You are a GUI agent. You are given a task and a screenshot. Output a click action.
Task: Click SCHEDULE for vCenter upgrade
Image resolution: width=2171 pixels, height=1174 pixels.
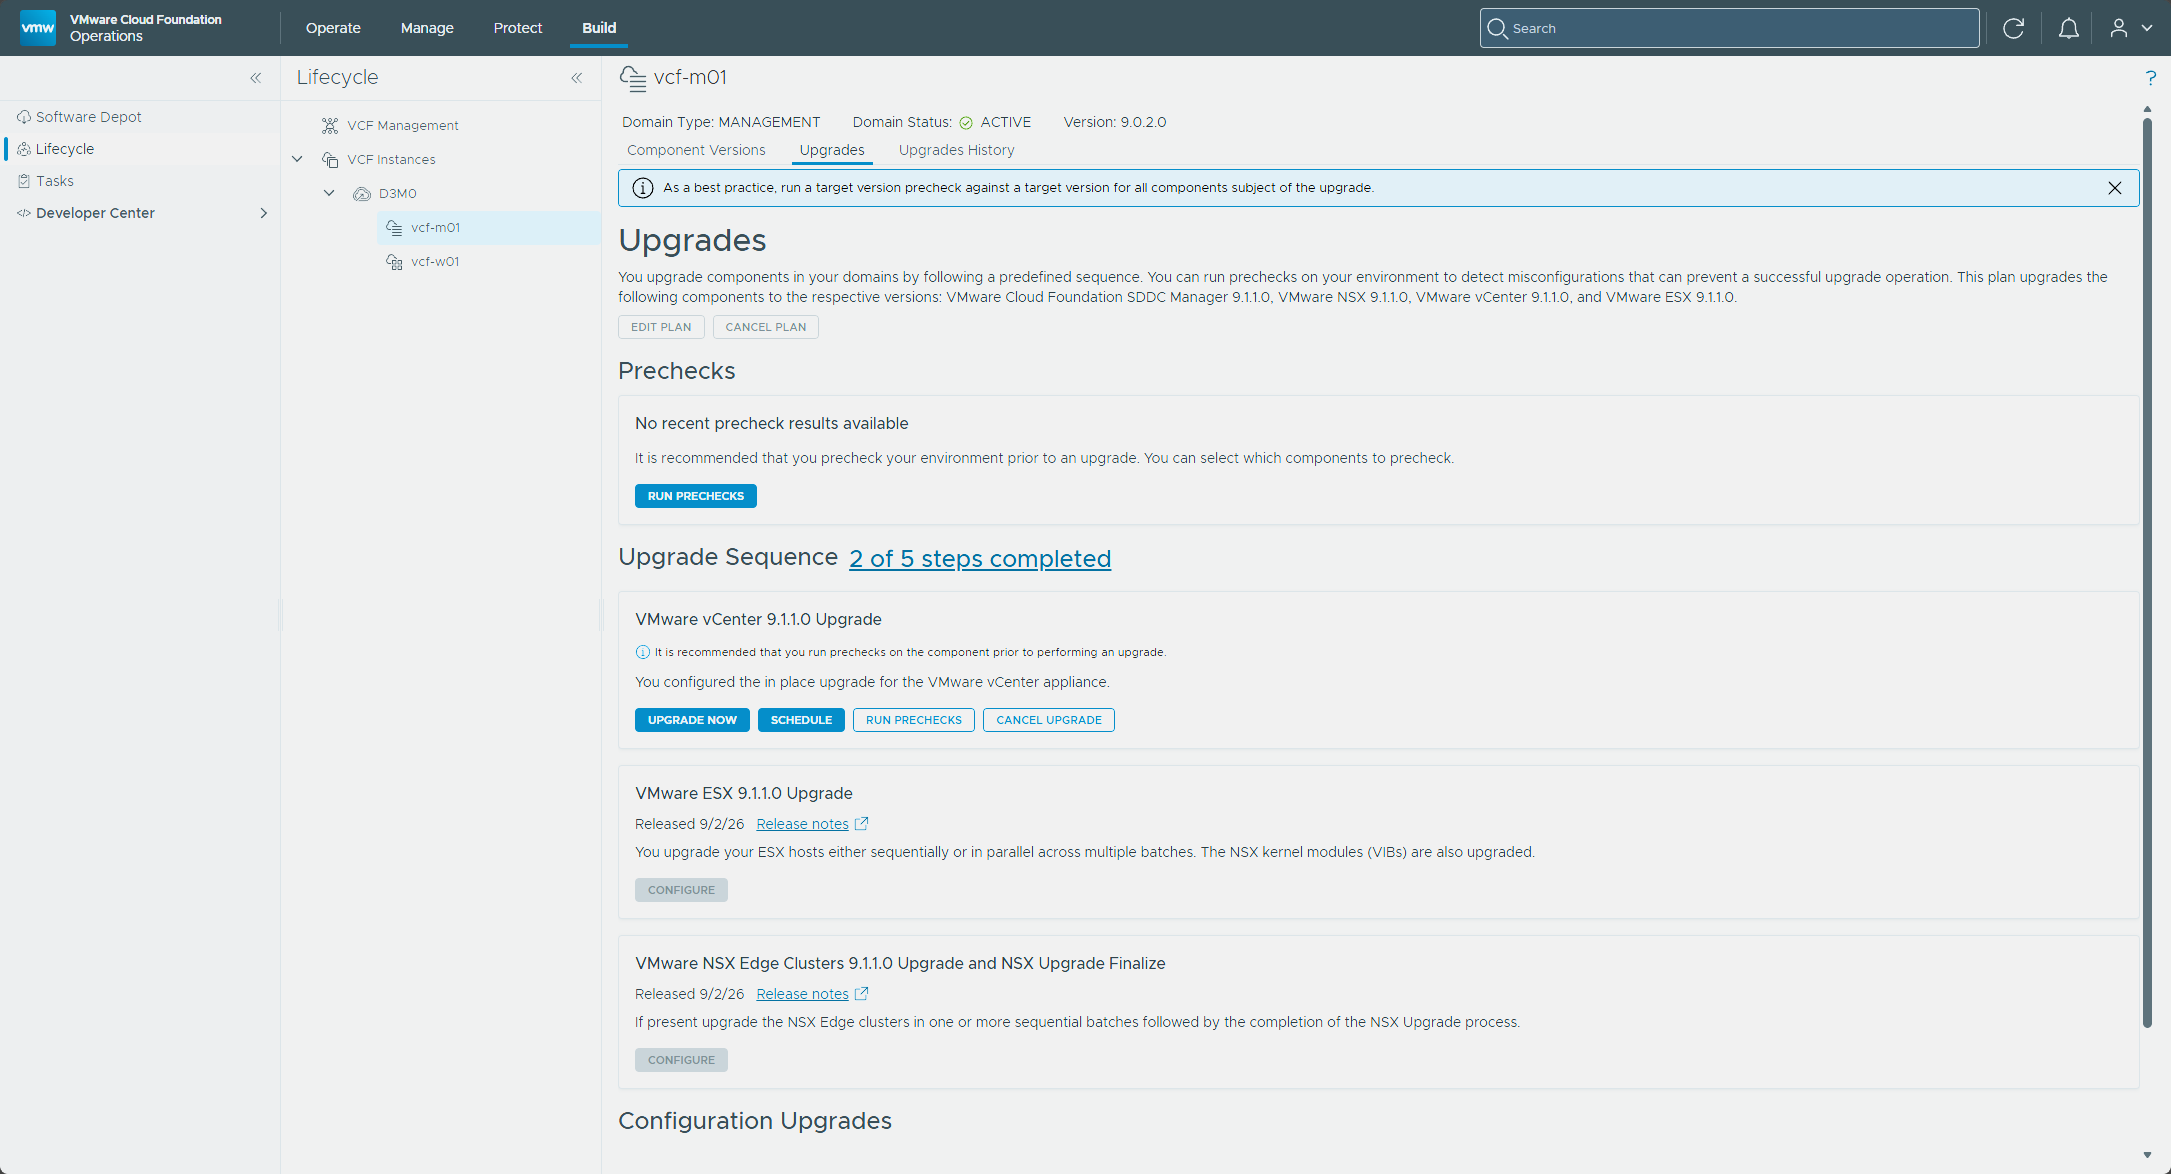click(801, 720)
